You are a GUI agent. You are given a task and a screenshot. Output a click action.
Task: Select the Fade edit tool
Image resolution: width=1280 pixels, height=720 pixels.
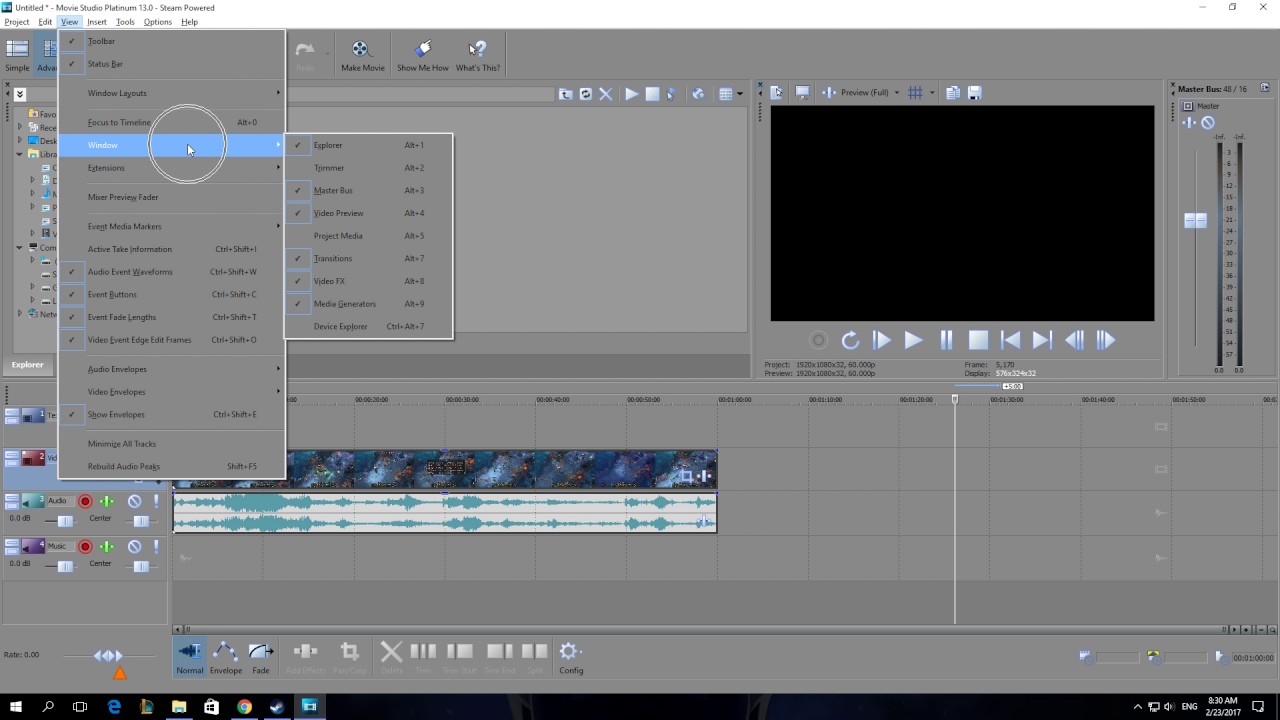click(x=261, y=658)
